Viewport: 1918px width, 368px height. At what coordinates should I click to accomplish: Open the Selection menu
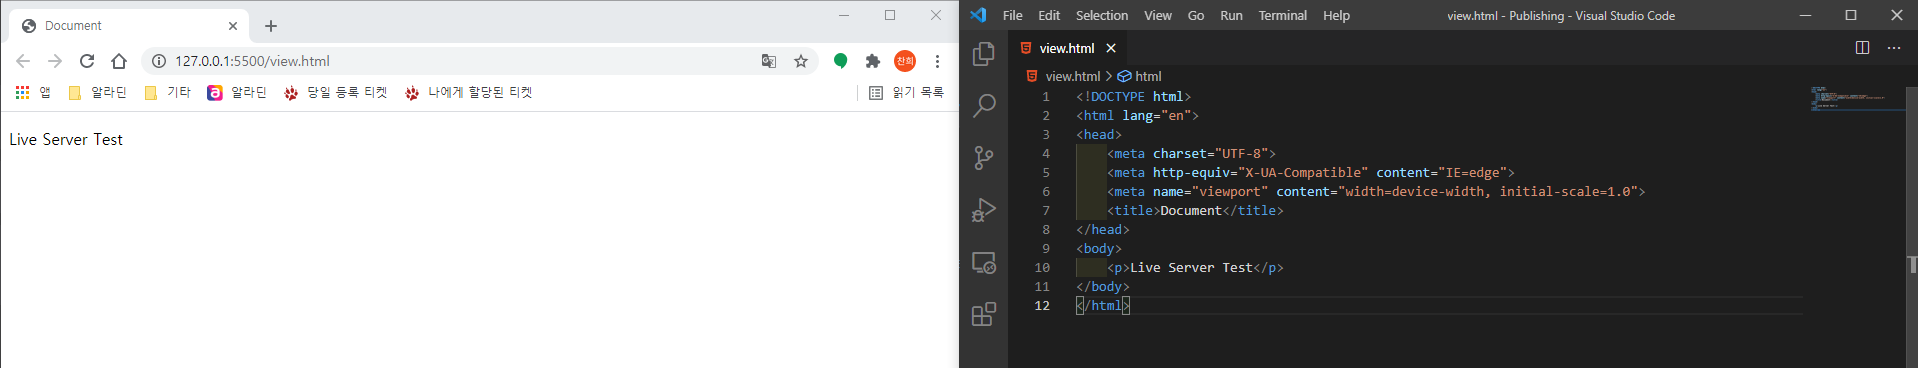coord(1102,15)
